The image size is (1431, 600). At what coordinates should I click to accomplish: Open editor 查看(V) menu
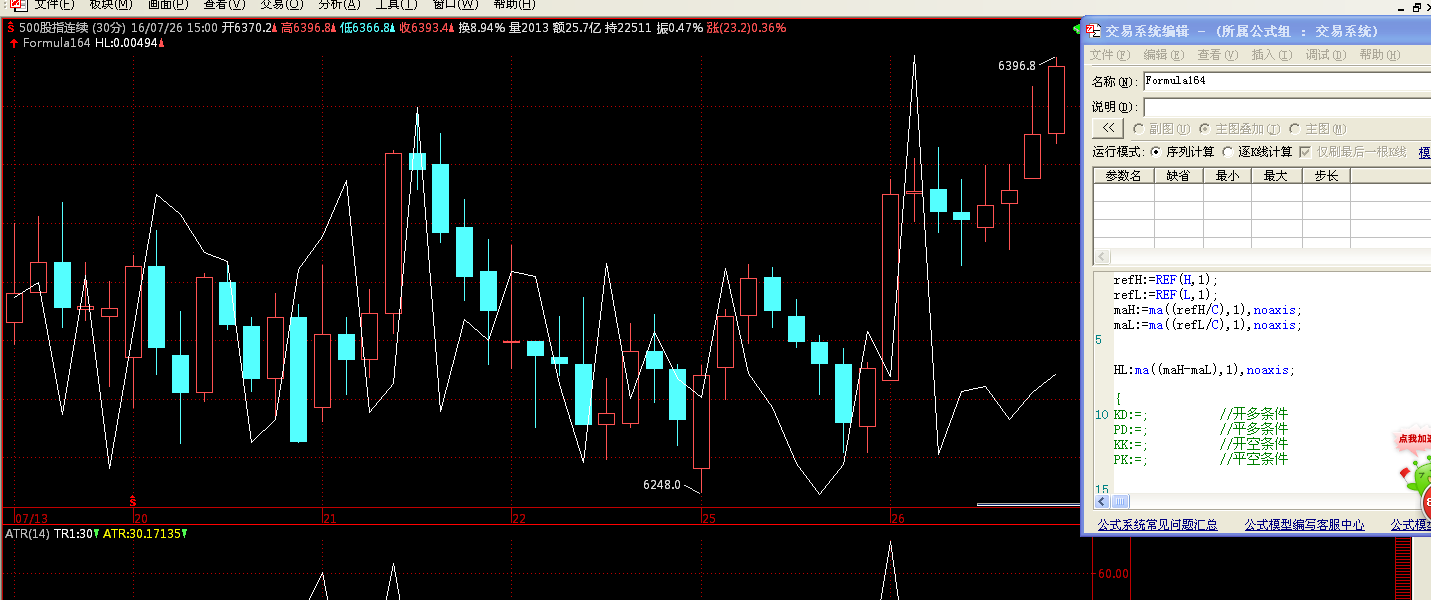pyautogui.click(x=1218, y=55)
